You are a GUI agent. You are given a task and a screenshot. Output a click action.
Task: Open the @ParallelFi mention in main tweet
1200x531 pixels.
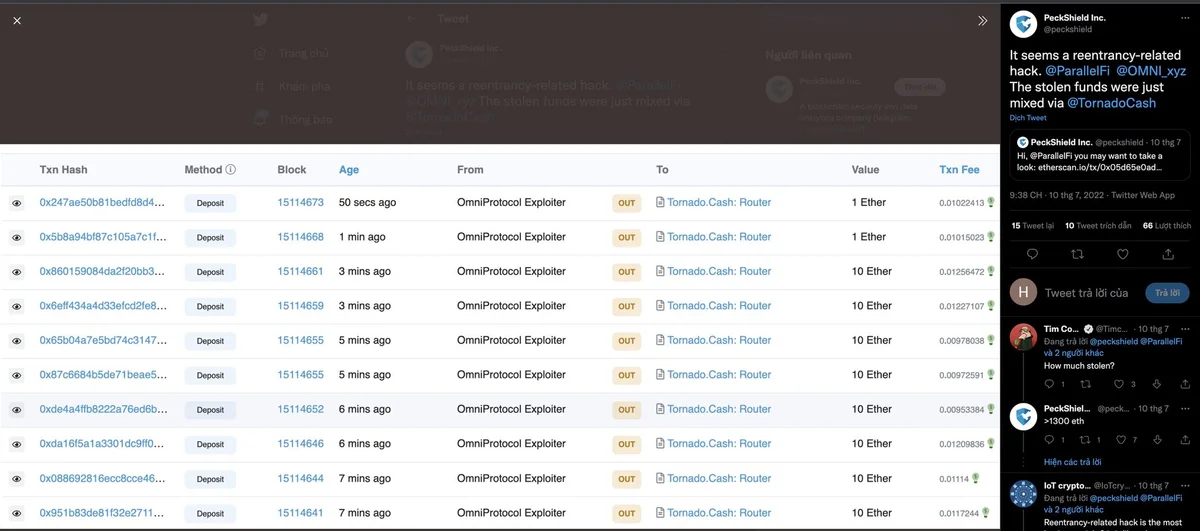pos(1077,71)
